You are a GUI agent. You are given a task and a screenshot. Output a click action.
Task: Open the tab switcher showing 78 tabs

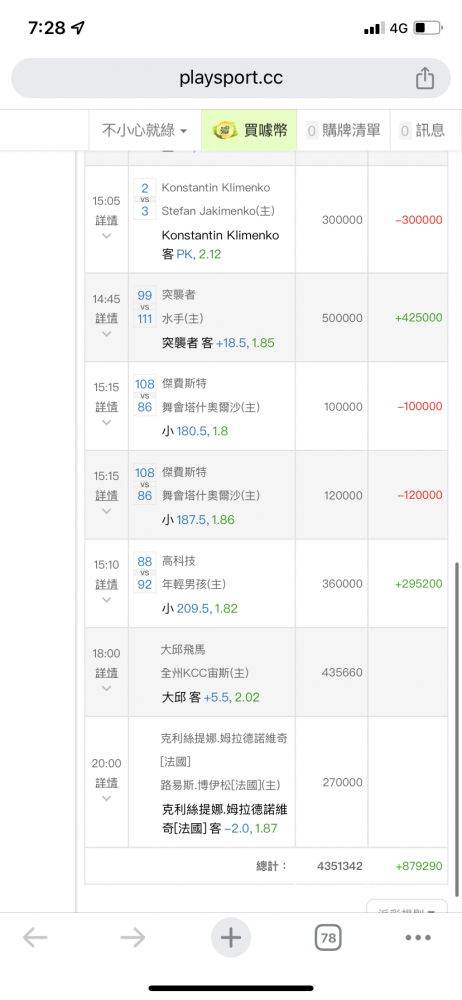pos(328,938)
